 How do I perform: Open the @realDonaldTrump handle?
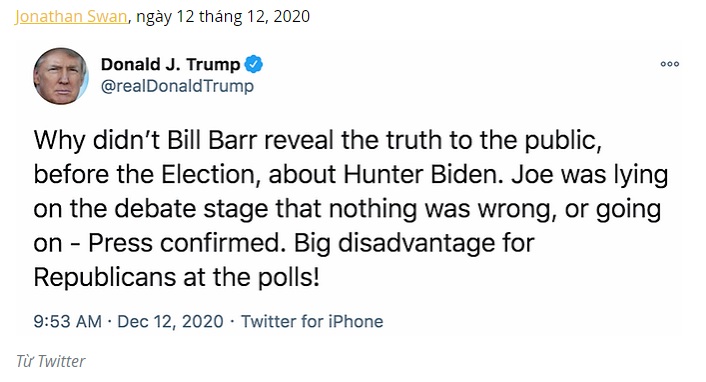click(177, 86)
